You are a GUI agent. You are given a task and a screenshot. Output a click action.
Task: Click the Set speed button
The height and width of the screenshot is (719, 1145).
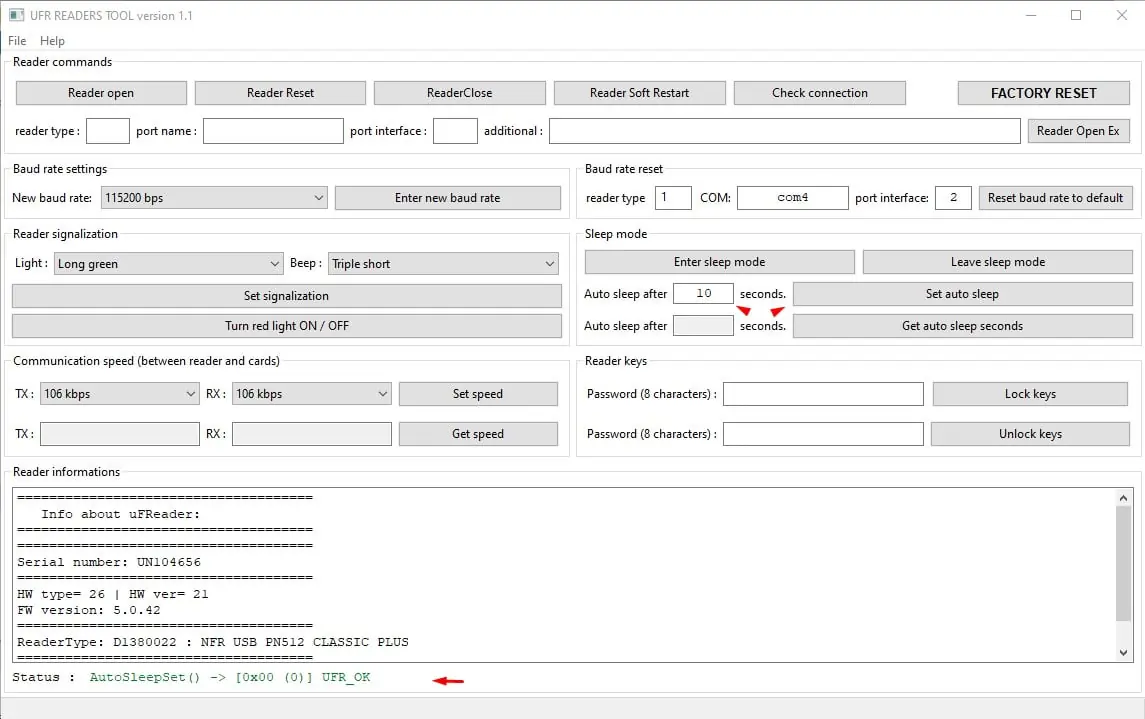478,394
